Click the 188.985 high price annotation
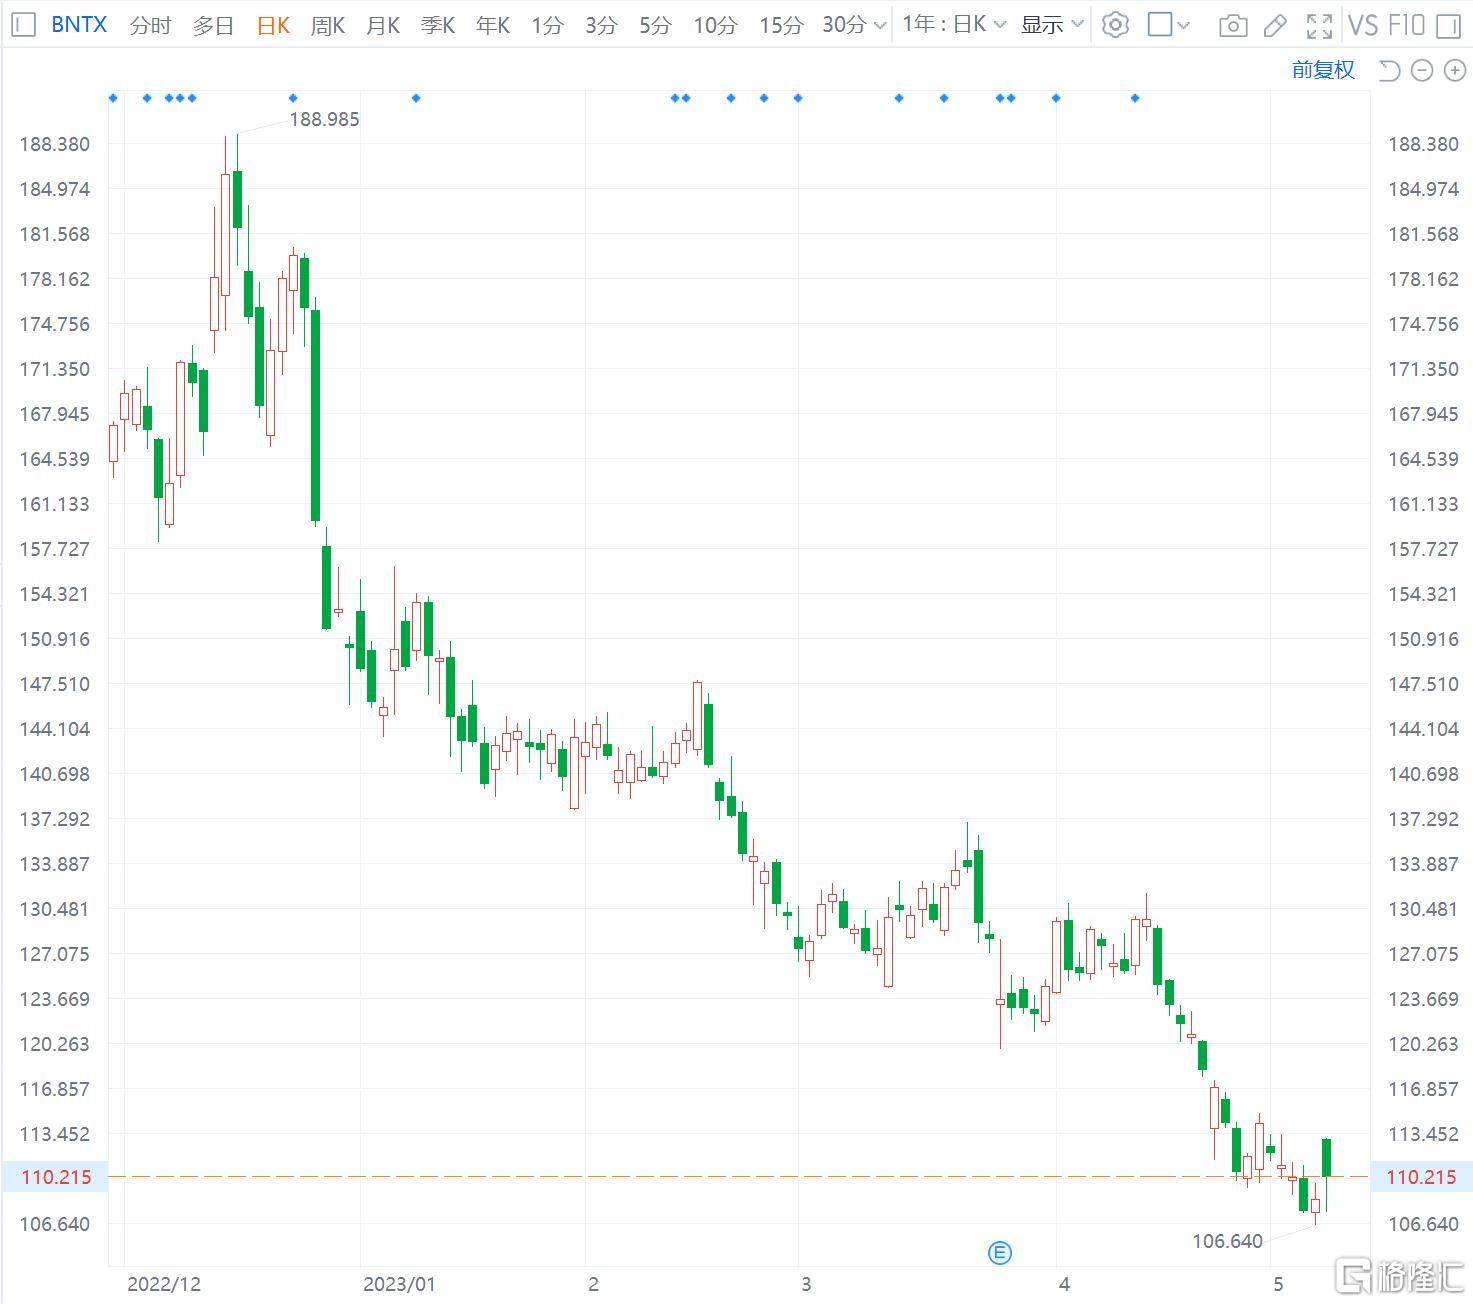 (x=324, y=119)
